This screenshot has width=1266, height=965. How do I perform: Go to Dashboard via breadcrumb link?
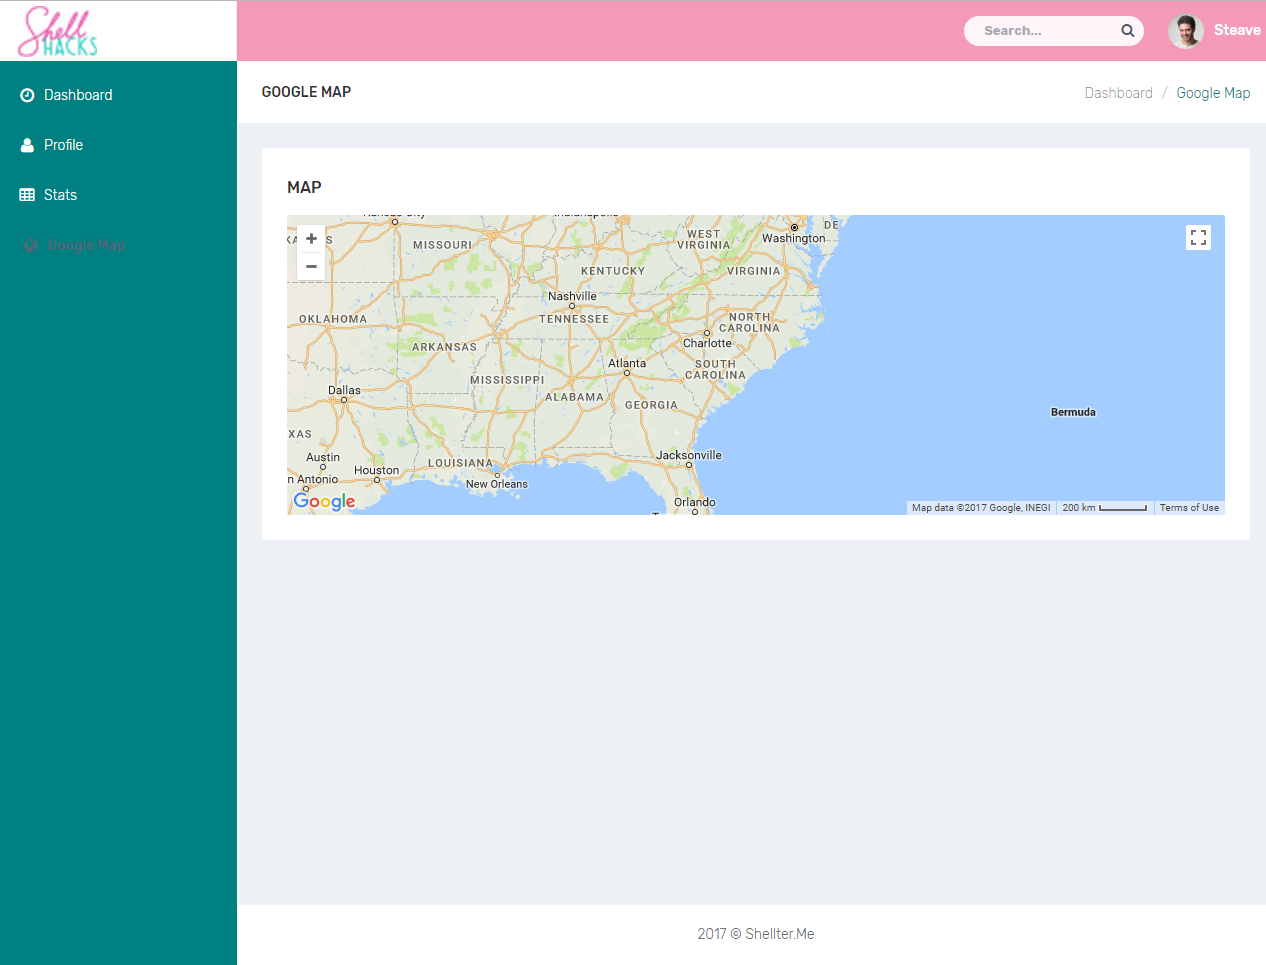pyautogui.click(x=1118, y=93)
